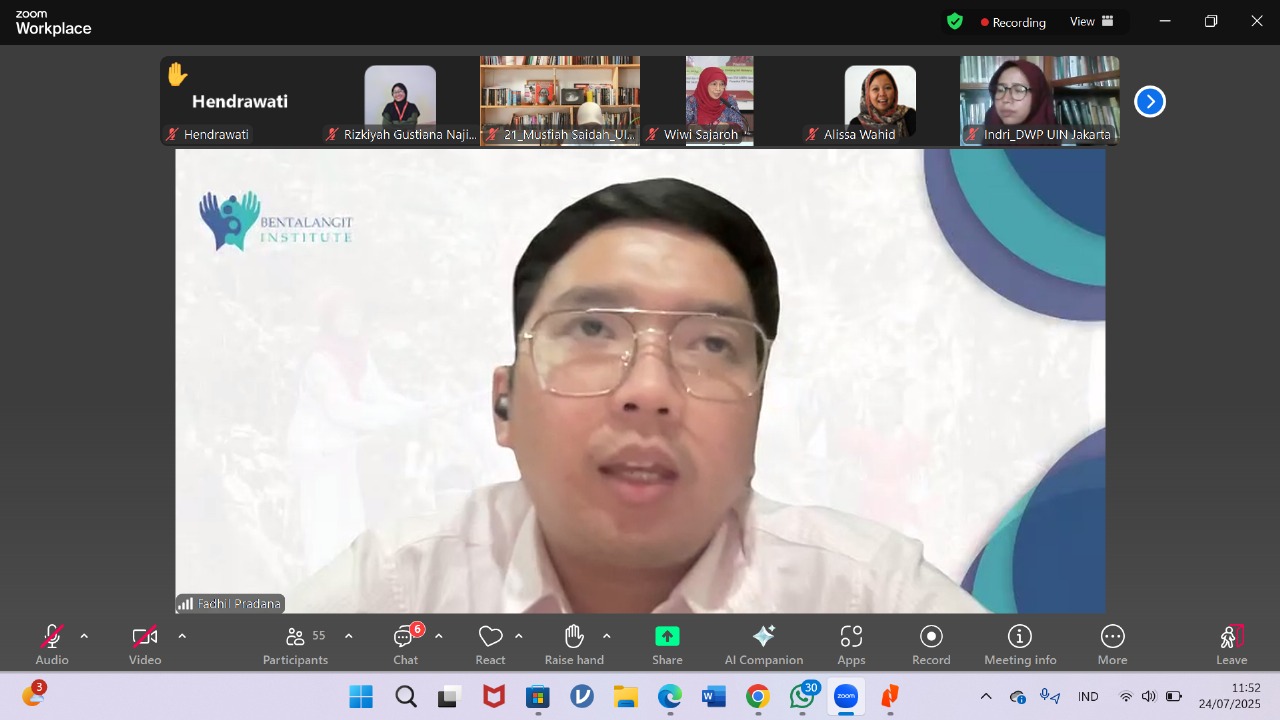Image resolution: width=1280 pixels, height=720 pixels.
Task: Open microphone tray icon
Action: point(1049,696)
